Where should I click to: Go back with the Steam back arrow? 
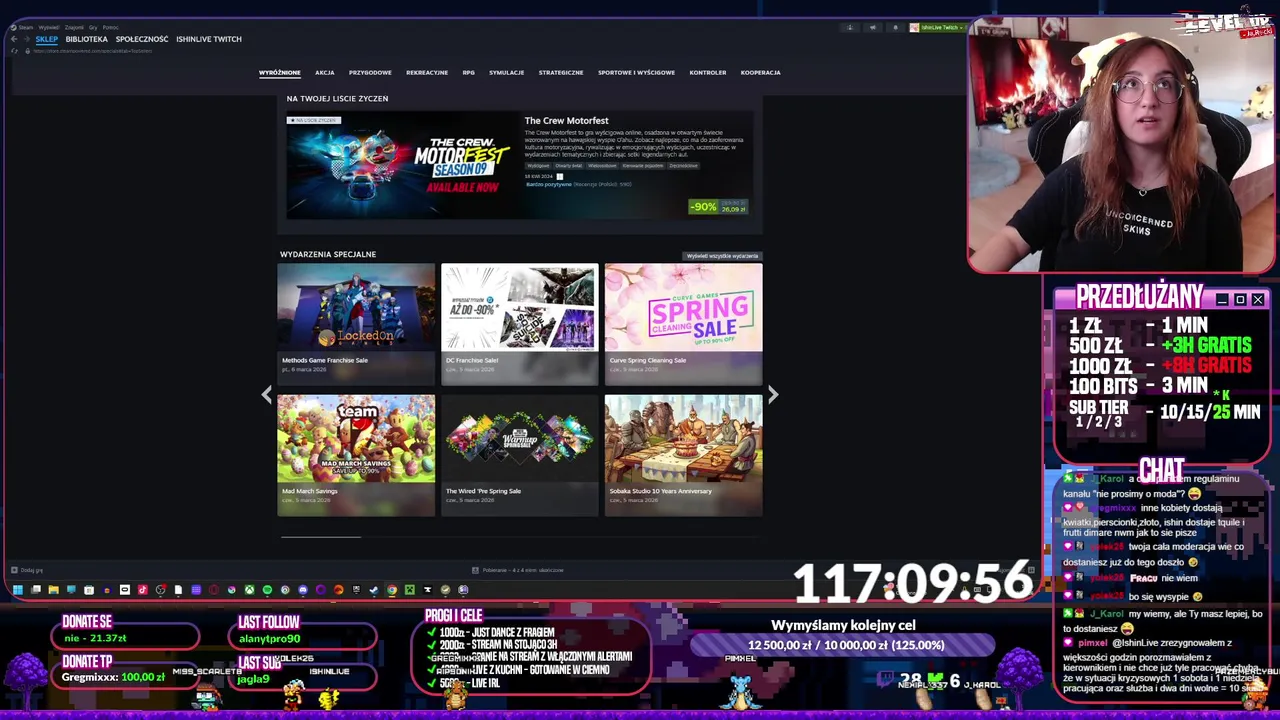click(x=14, y=39)
